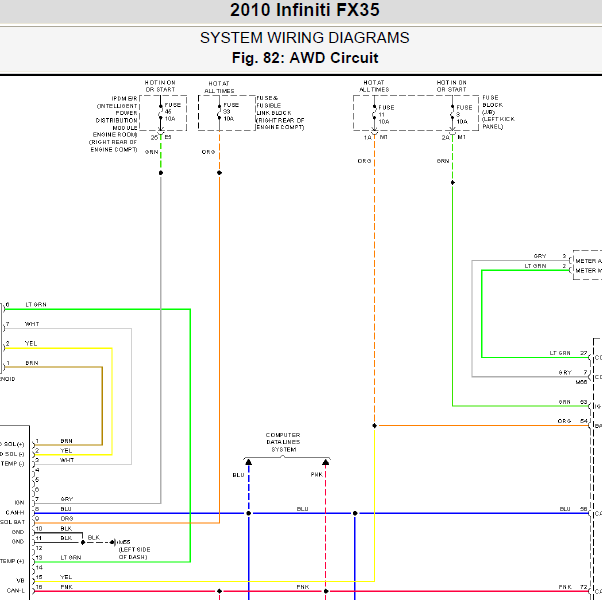
Task: Select "GRN" label under the 2A M1 connector
Action: pos(443,161)
